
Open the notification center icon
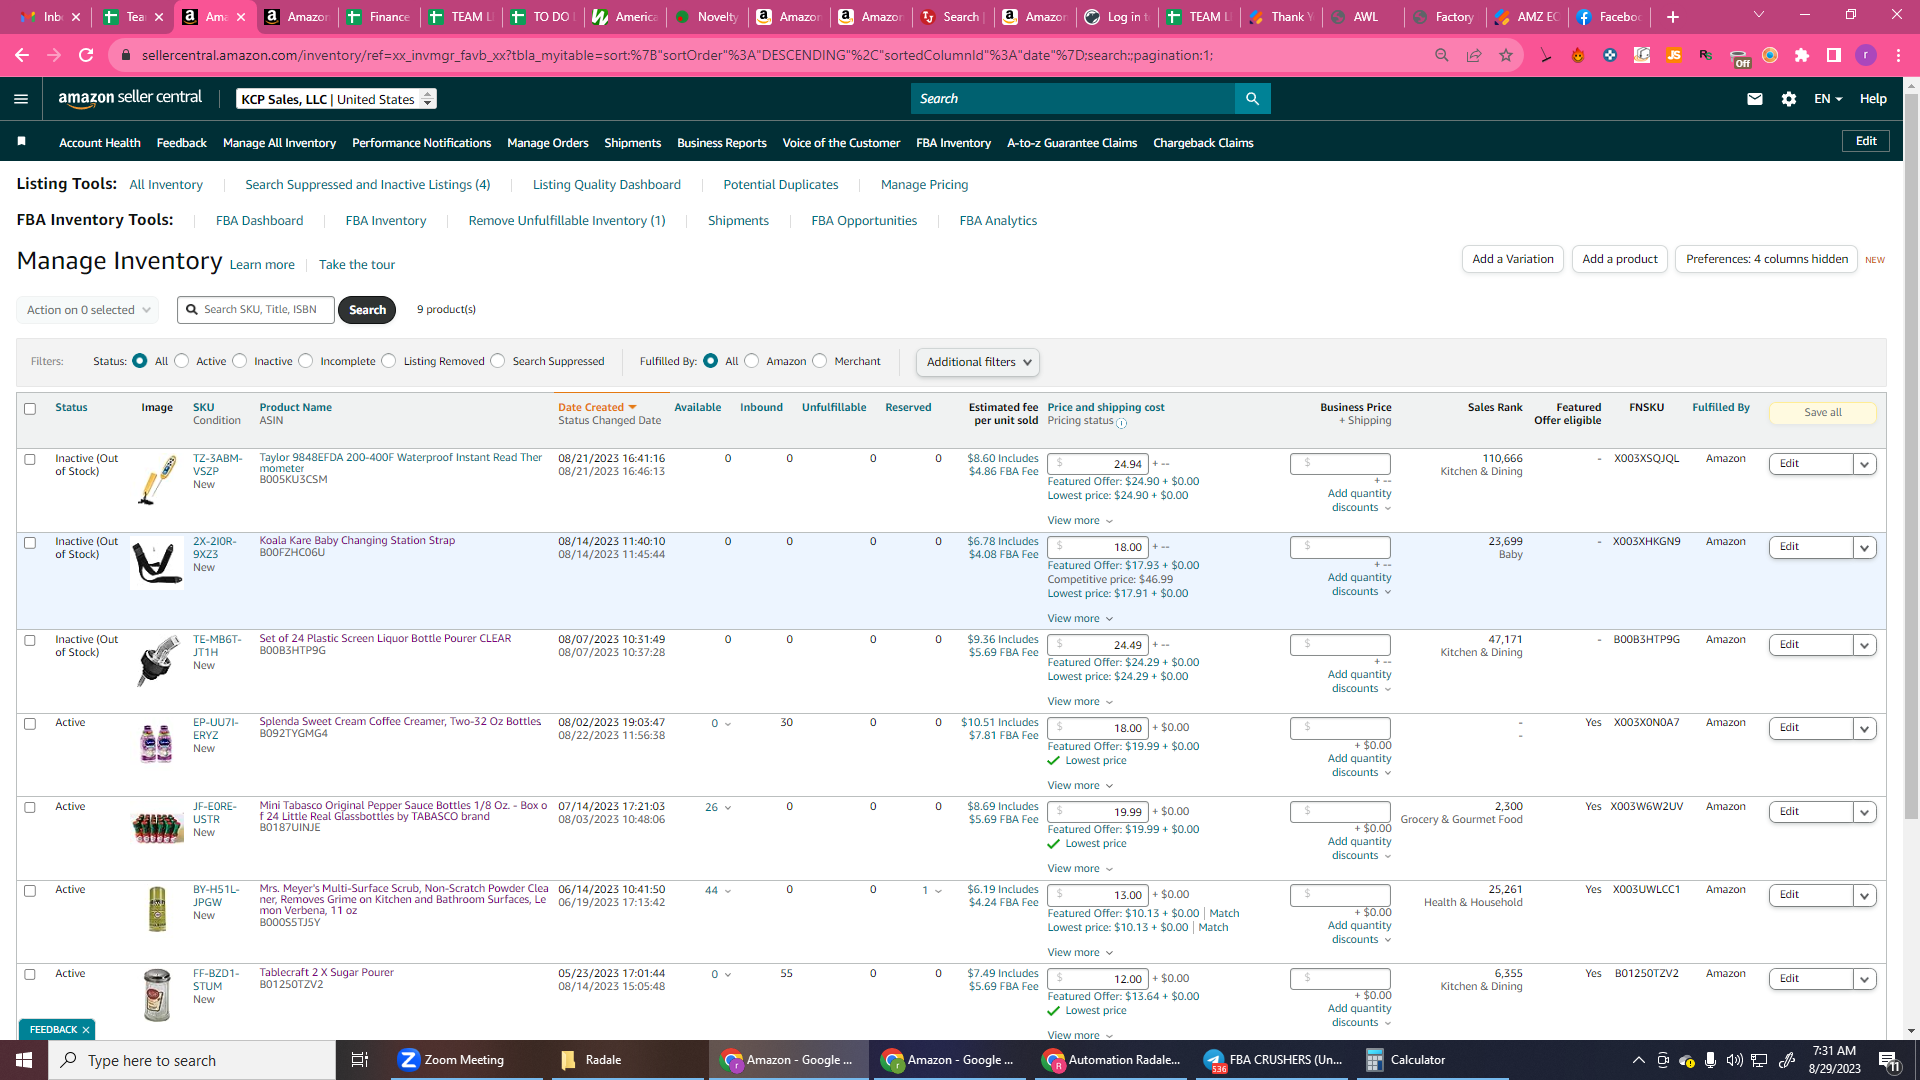pos(1889,1060)
